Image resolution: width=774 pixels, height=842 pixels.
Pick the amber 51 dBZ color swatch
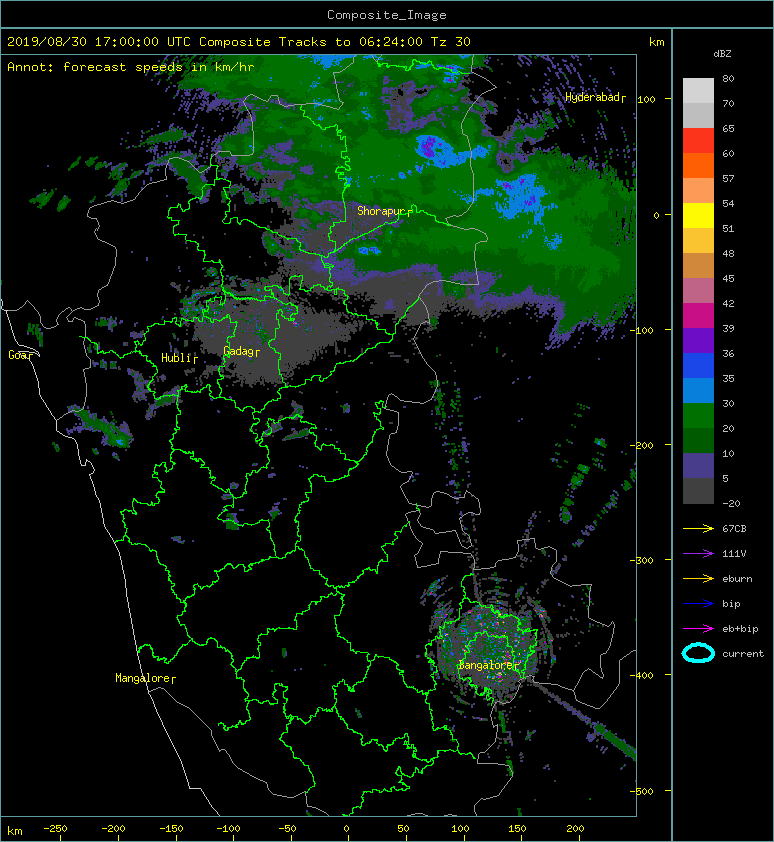(x=698, y=241)
